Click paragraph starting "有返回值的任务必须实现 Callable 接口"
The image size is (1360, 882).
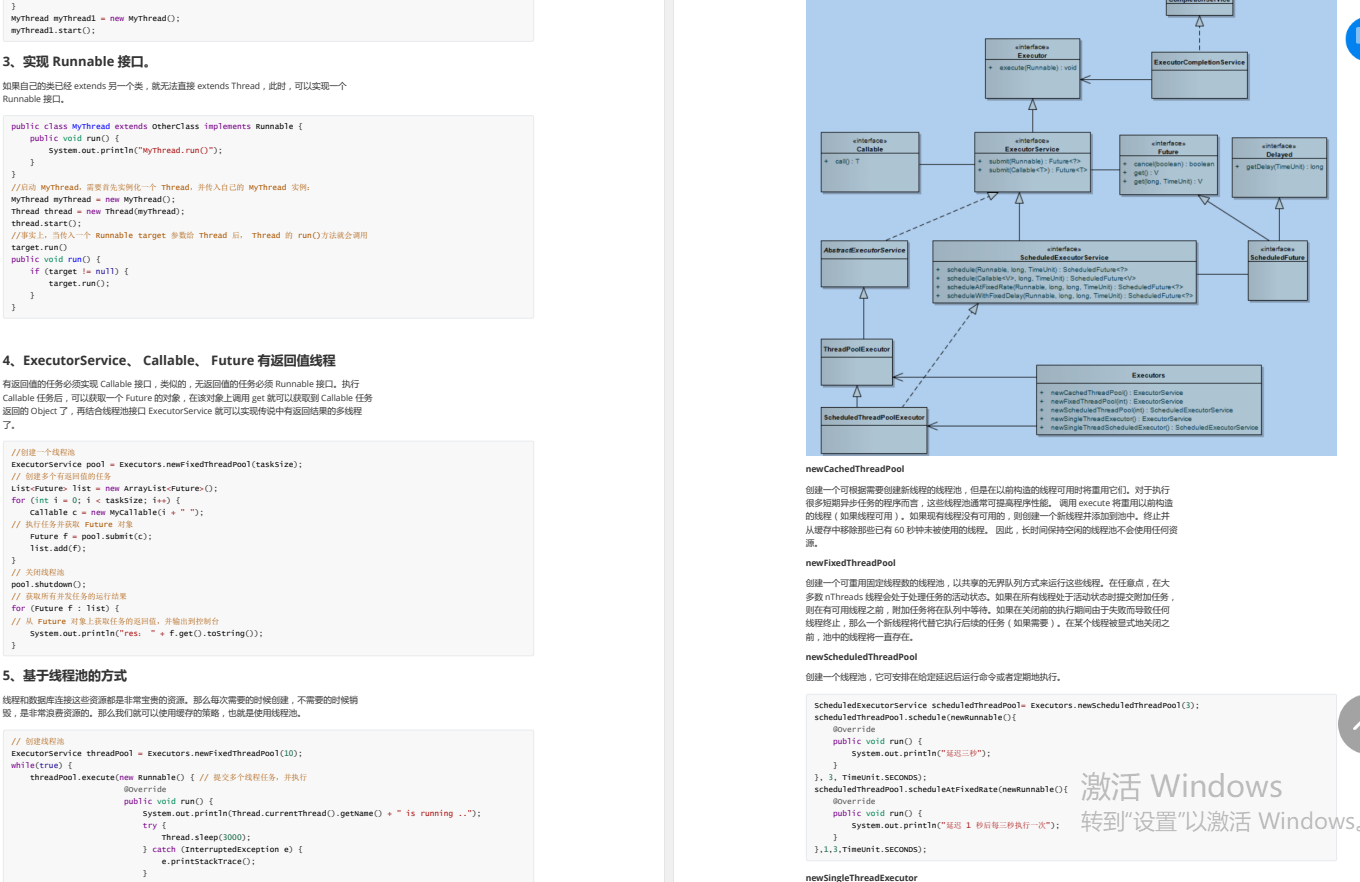tap(188, 404)
